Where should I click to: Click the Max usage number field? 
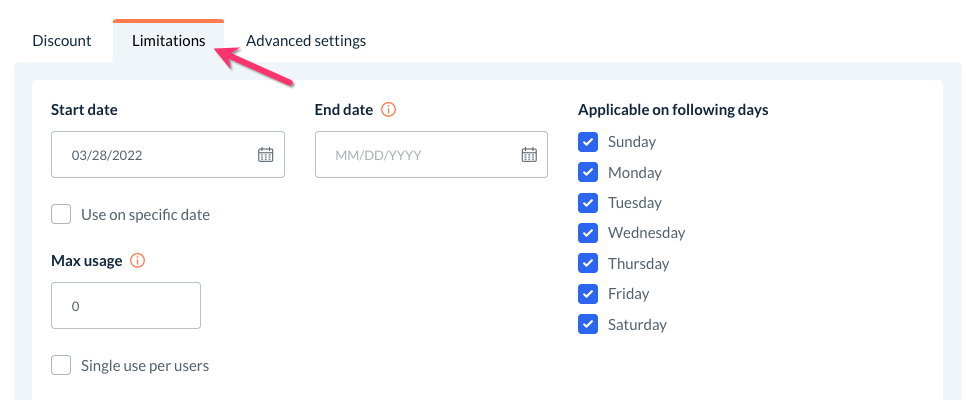[x=126, y=306]
